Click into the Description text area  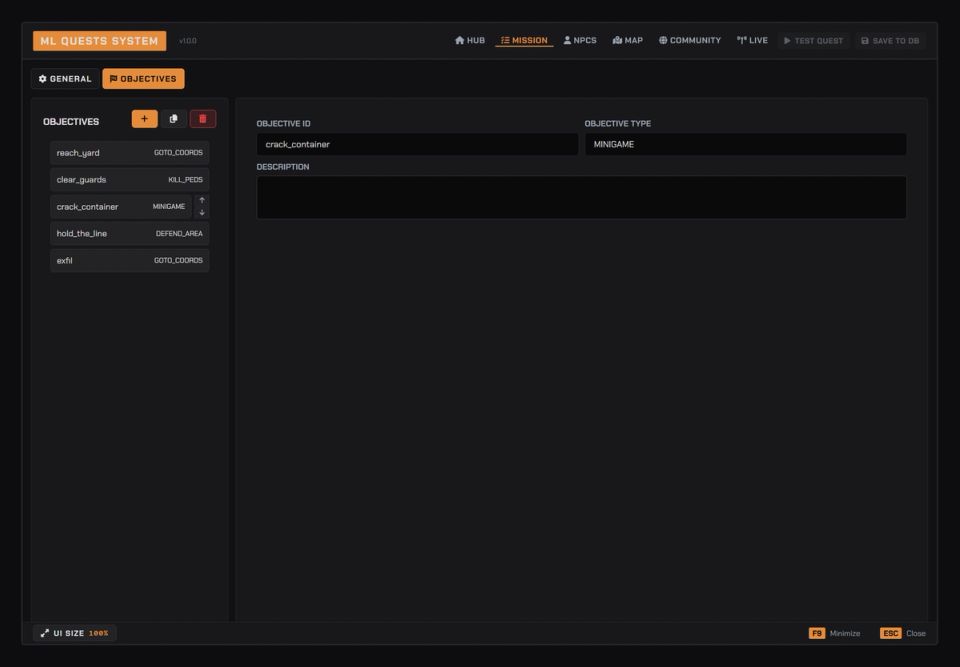[582, 197]
